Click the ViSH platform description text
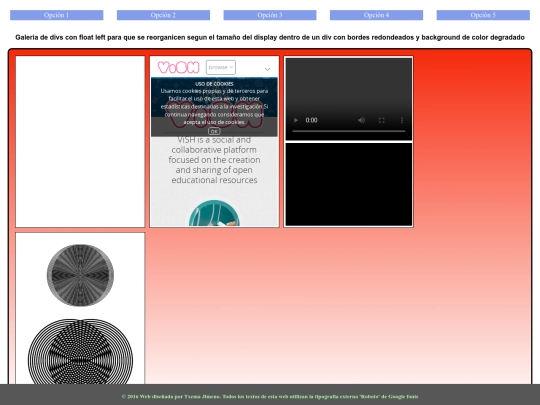 point(214,160)
